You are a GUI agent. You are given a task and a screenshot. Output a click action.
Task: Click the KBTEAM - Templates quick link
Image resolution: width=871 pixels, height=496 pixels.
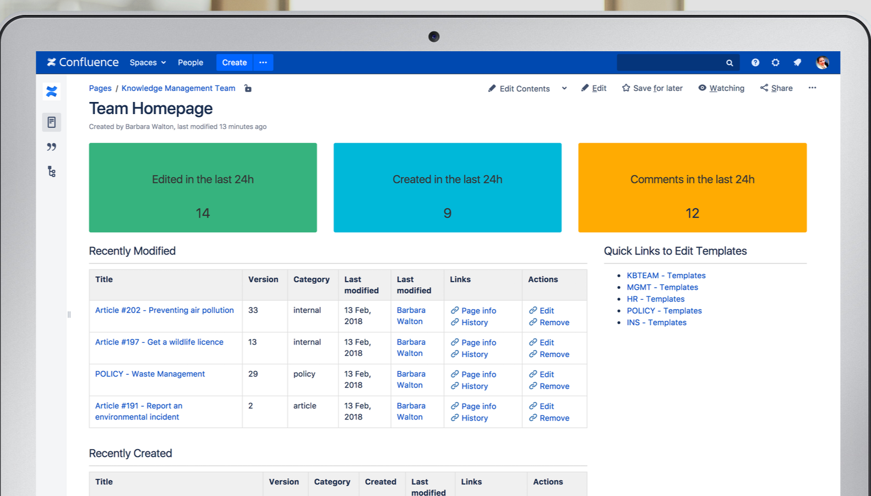(x=666, y=275)
